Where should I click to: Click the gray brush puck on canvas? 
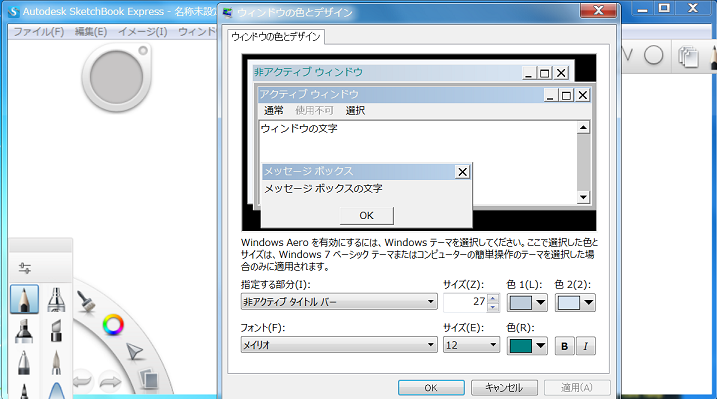point(117,77)
